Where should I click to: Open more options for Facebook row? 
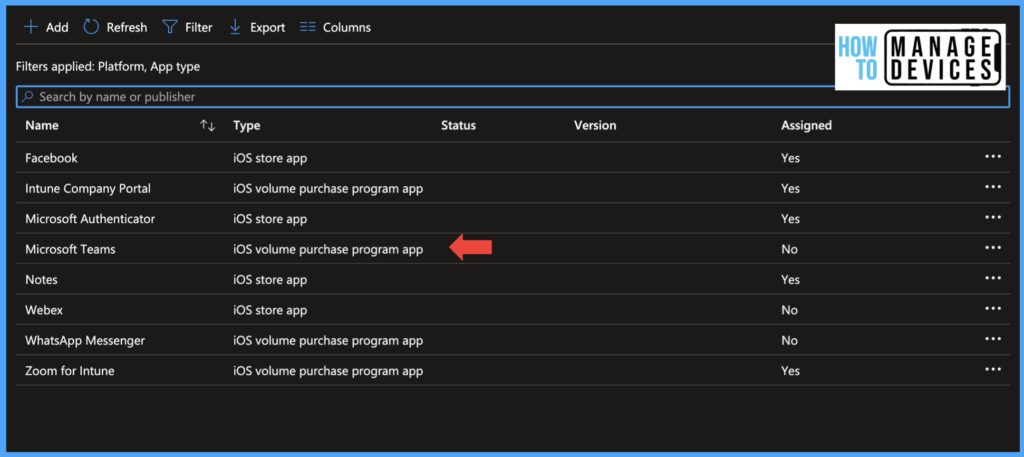point(993,157)
